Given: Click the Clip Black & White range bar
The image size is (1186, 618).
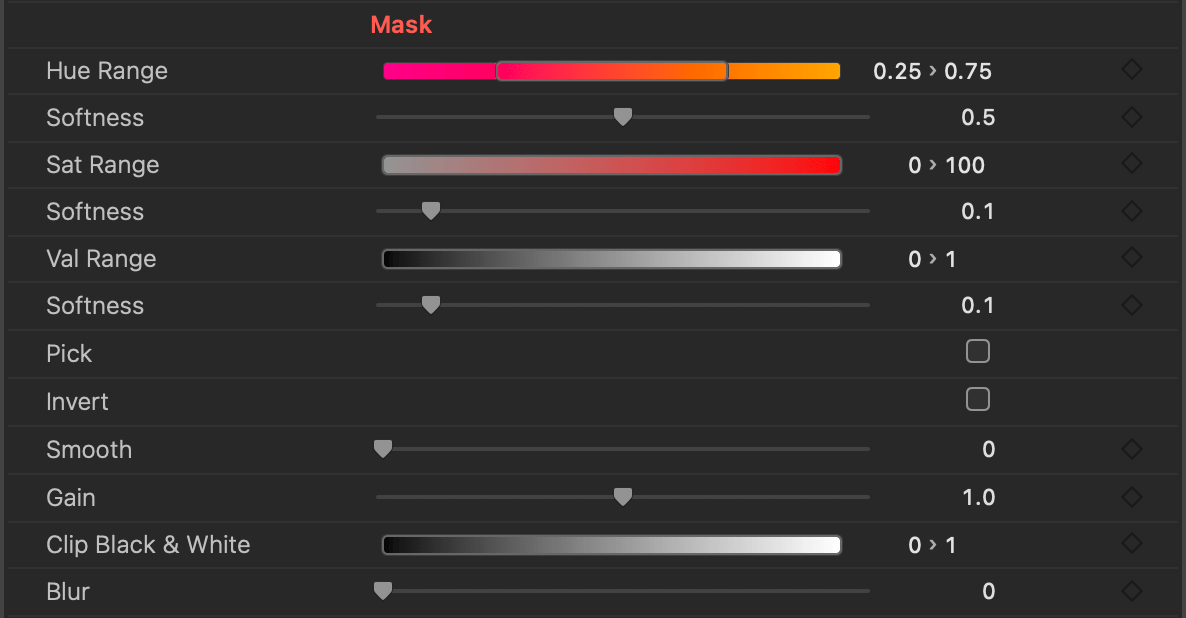Looking at the screenshot, I should point(611,545).
